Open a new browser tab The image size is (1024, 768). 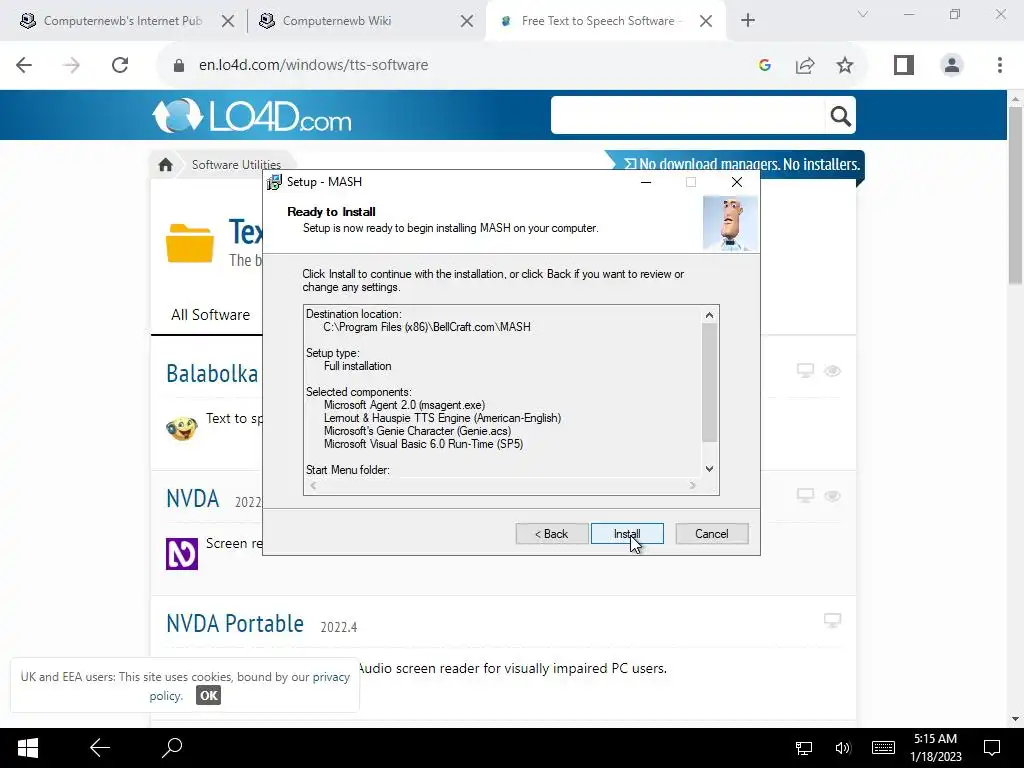pyautogui.click(x=748, y=21)
